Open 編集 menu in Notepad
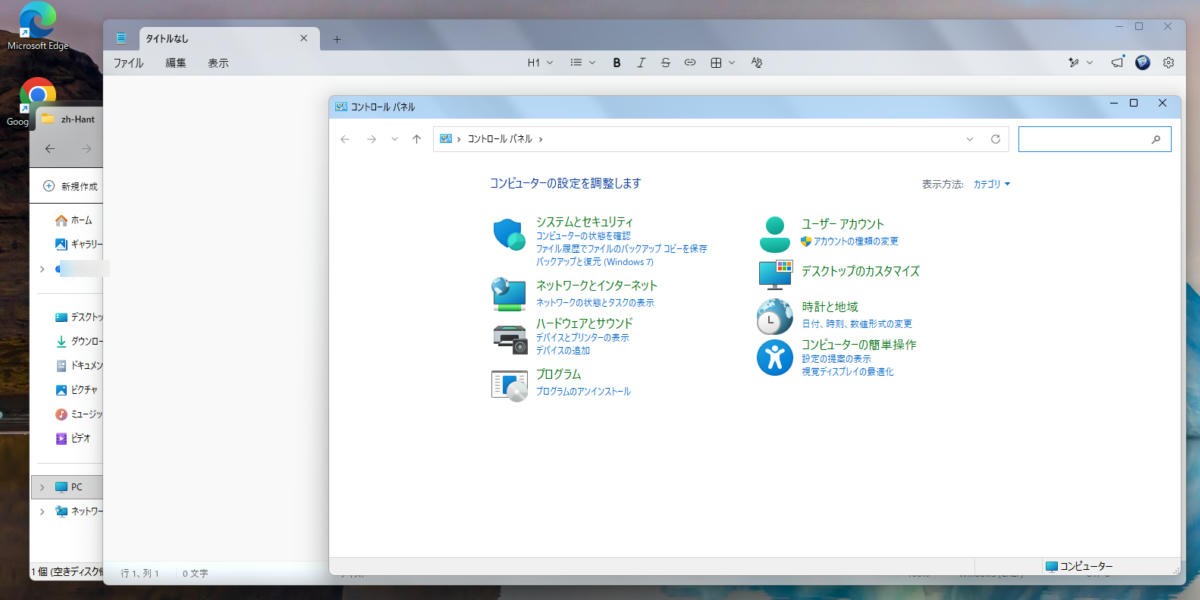This screenshot has width=1200, height=600. point(176,63)
